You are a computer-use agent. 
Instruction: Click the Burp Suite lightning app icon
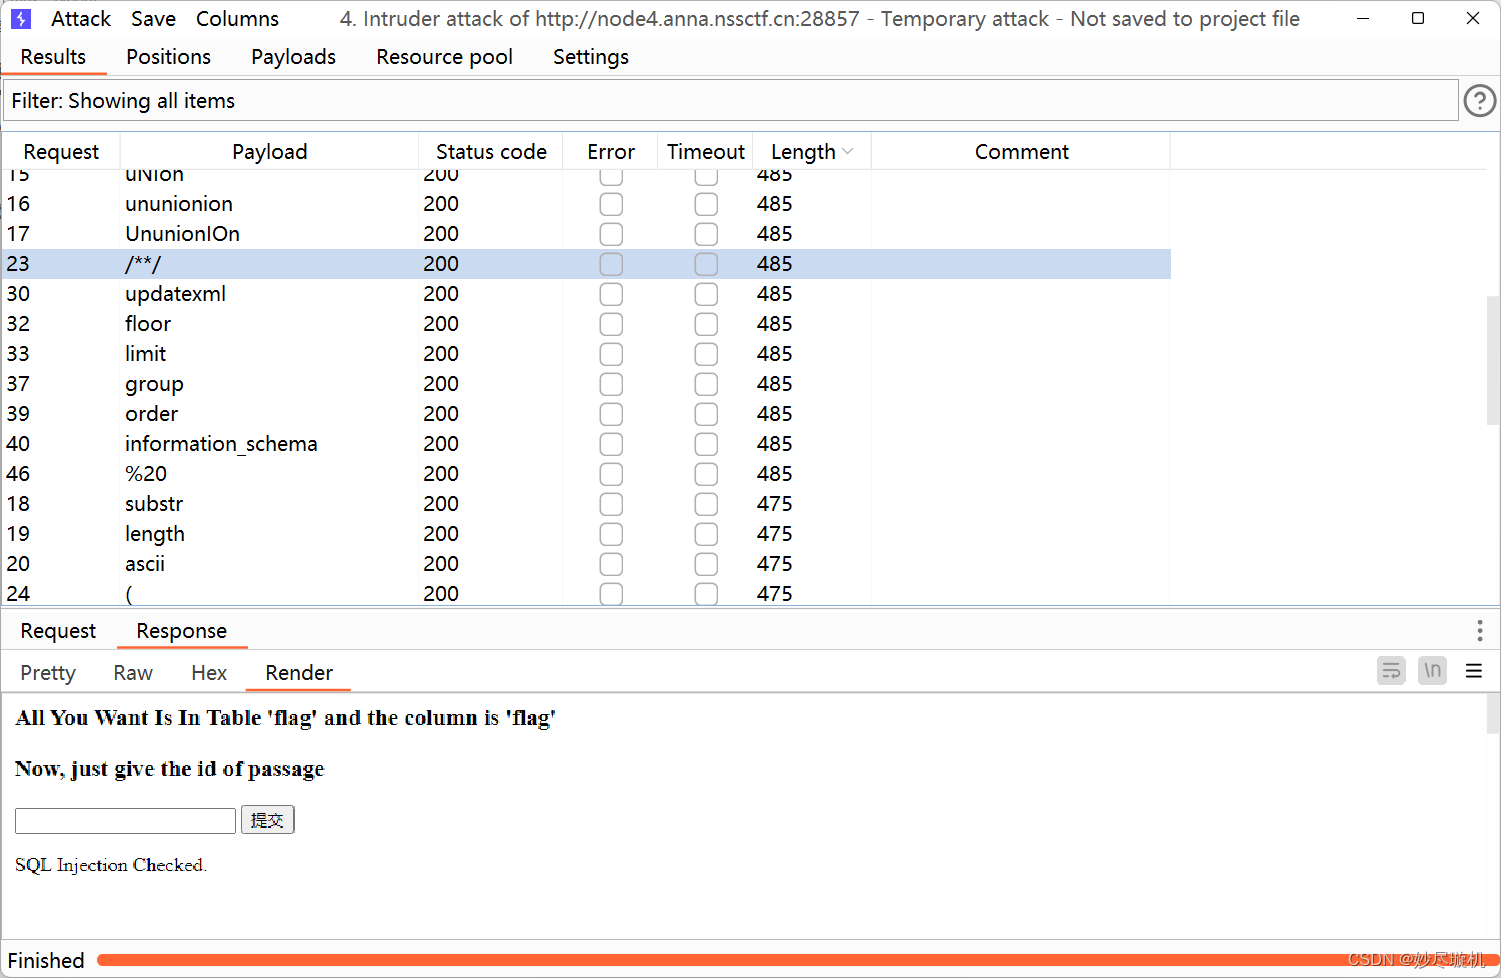click(21, 19)
